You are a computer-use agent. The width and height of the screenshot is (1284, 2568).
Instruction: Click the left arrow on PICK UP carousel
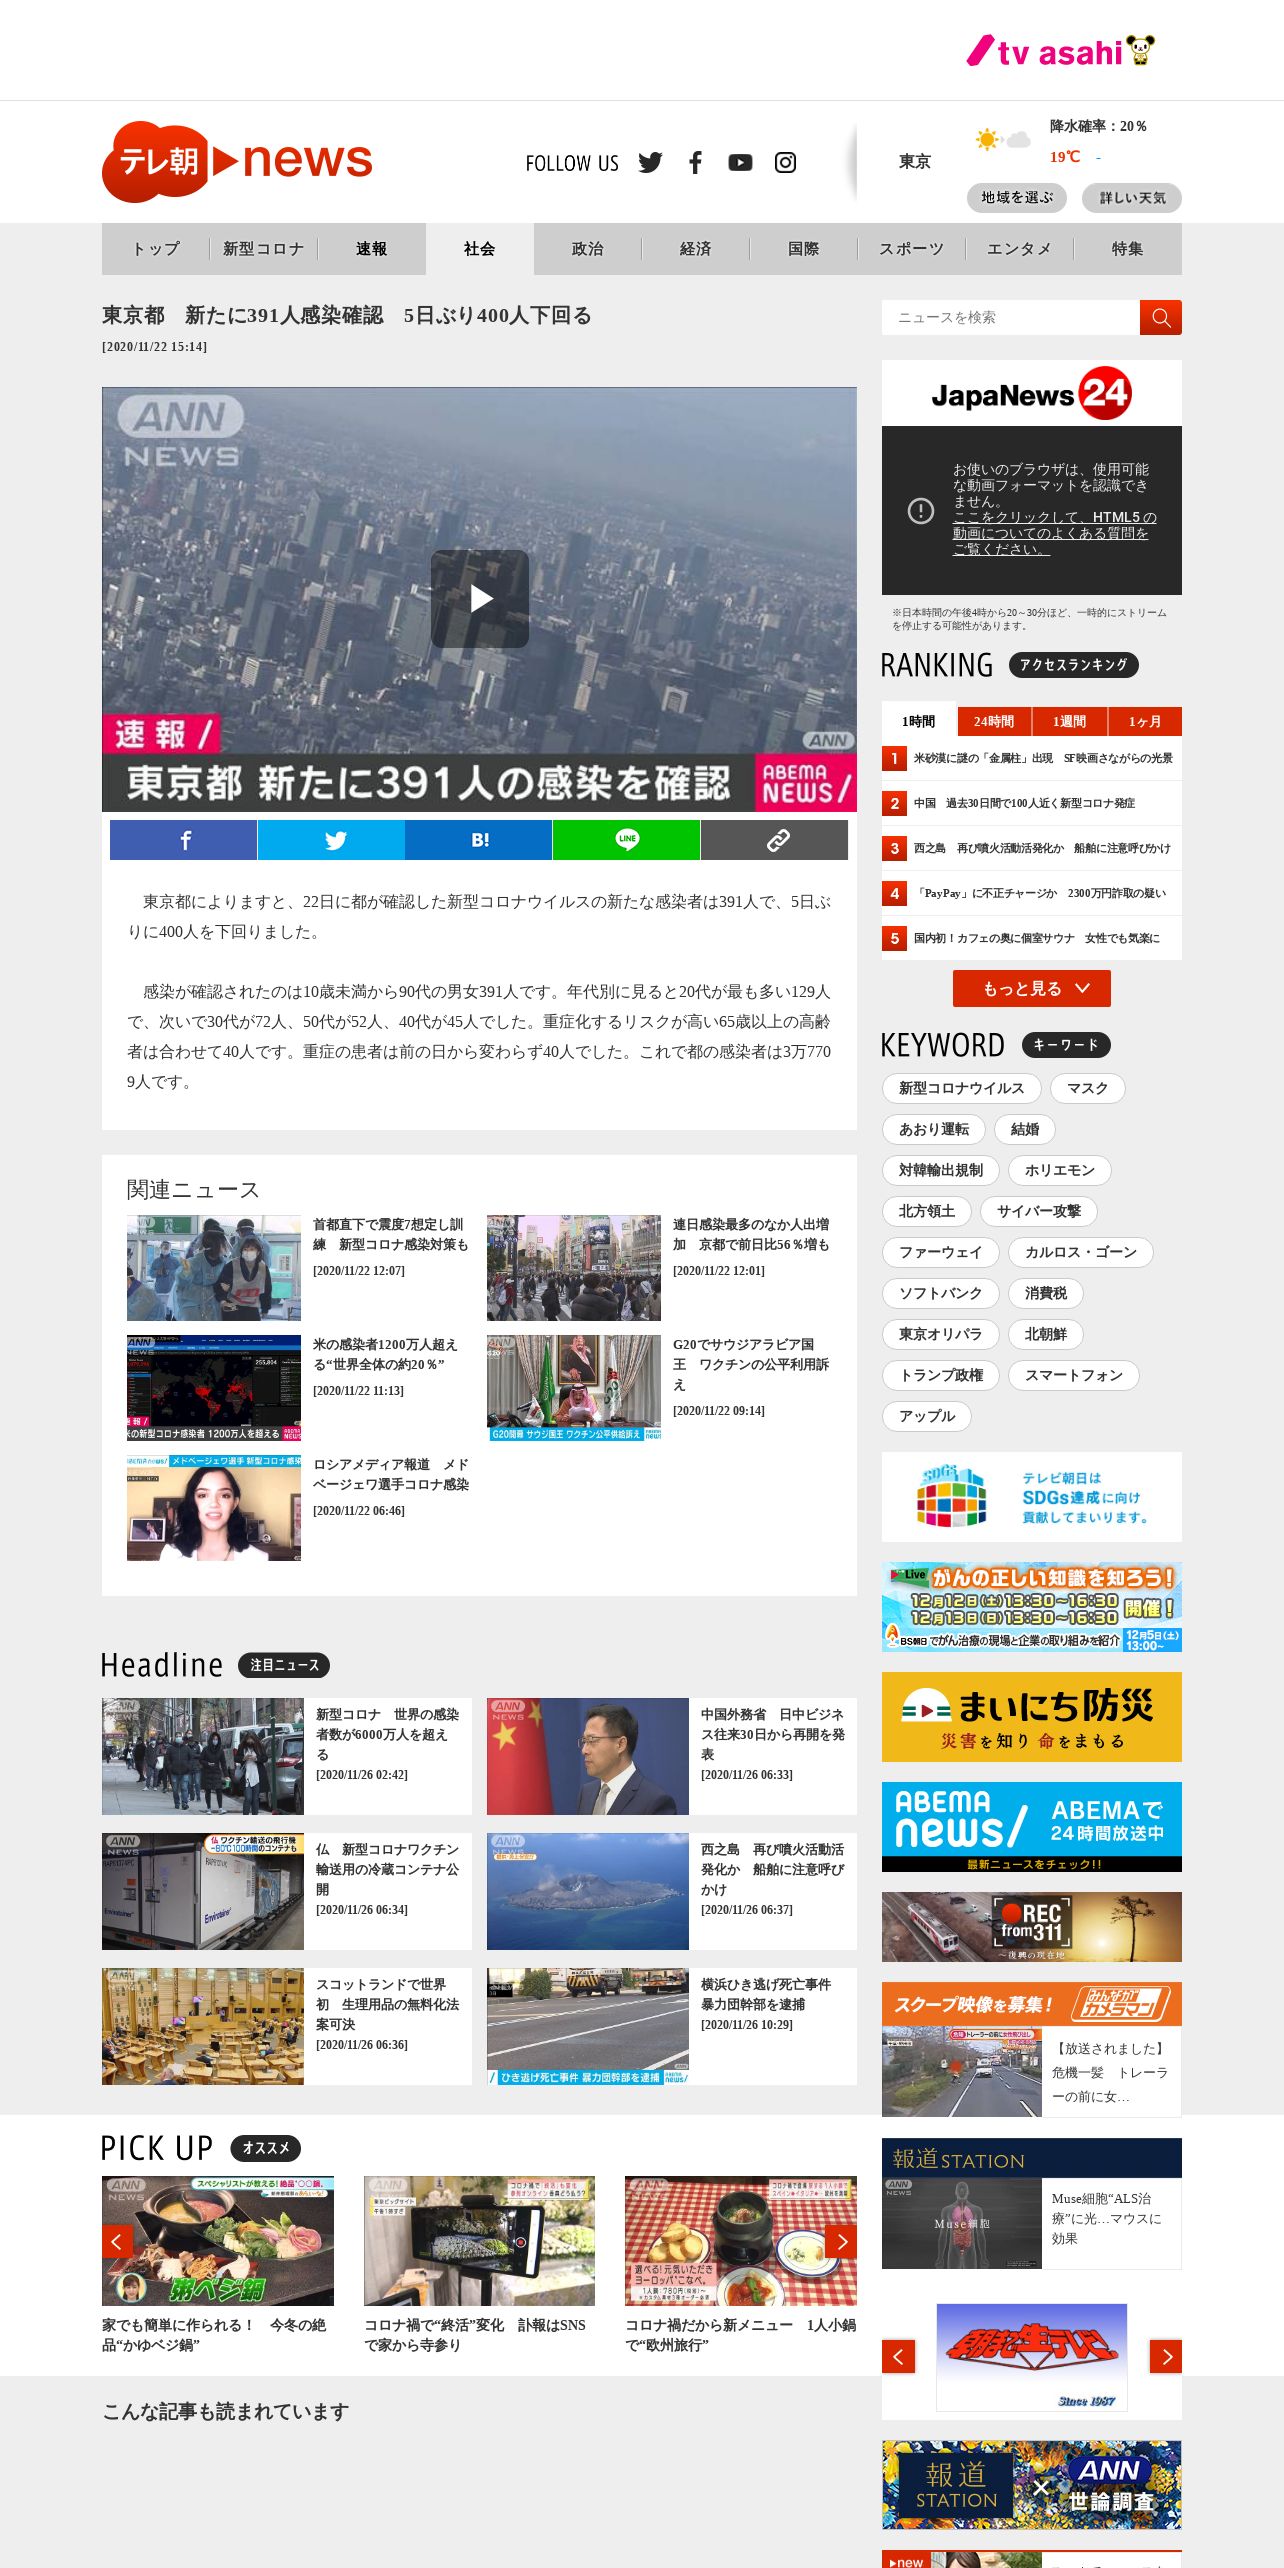[118, 2241]
